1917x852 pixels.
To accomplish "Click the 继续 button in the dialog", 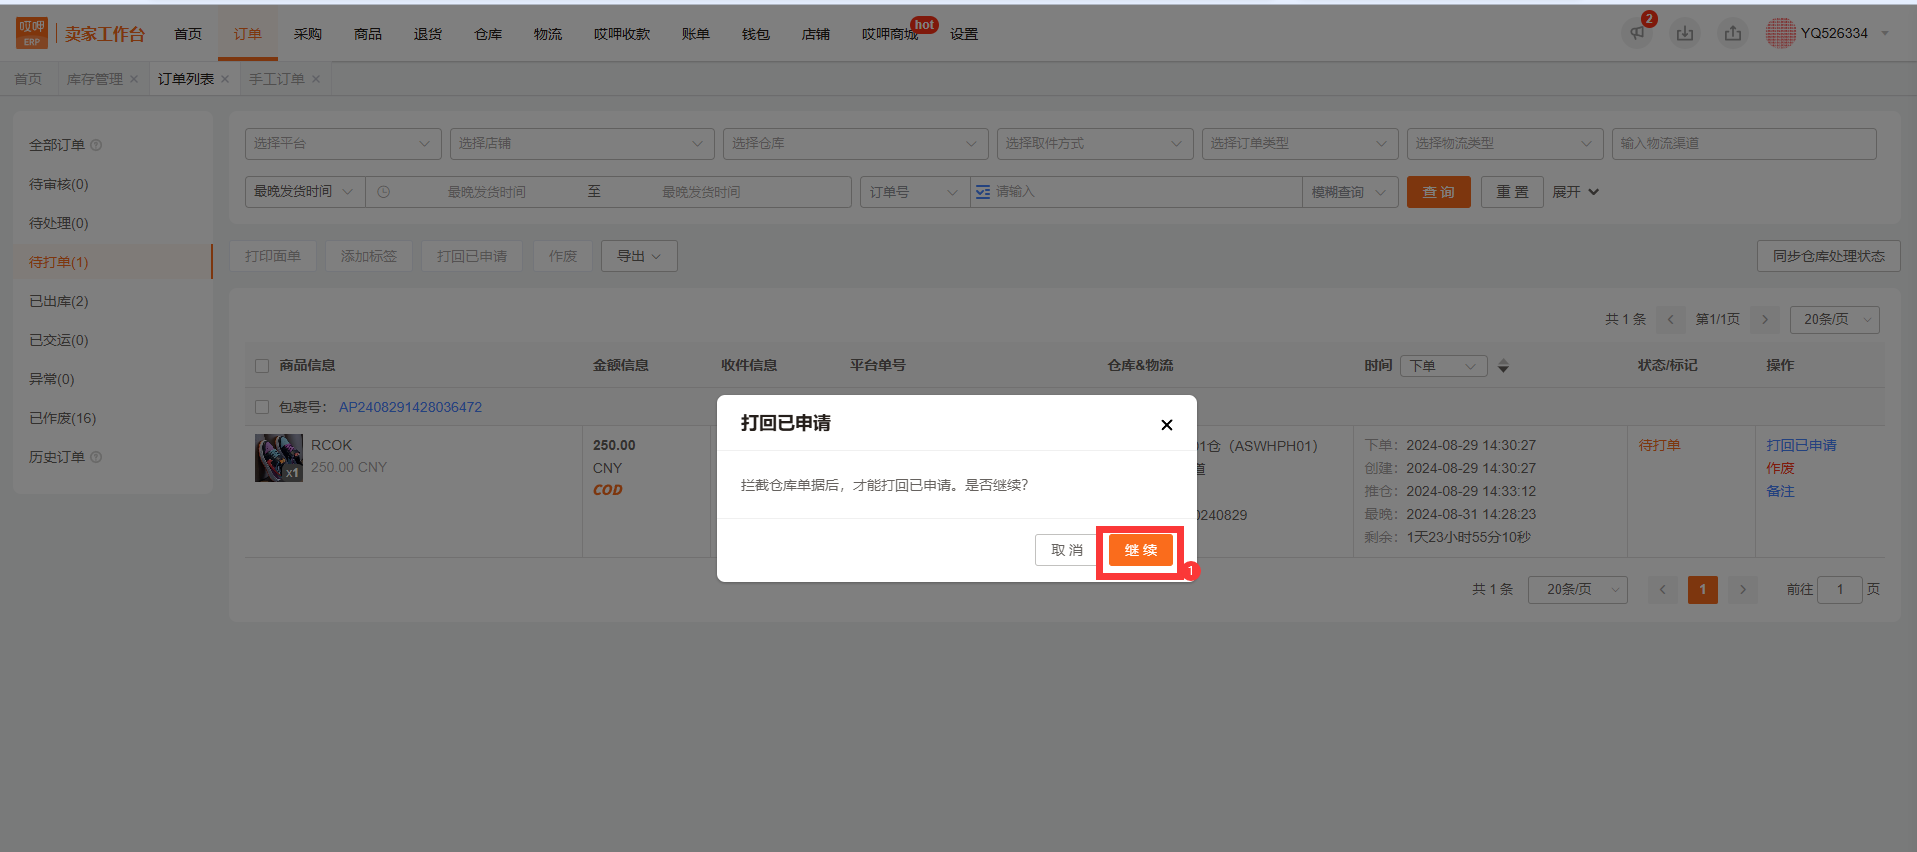I will (1141, 550).
